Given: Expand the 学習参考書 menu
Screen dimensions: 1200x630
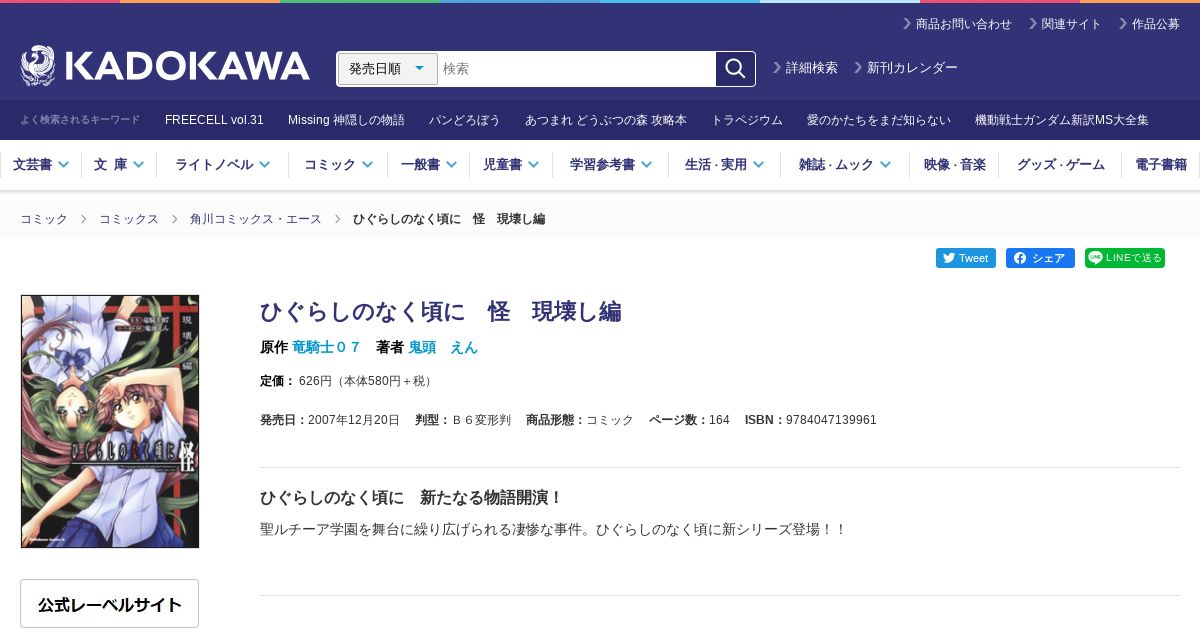Looking at the screenshot, I should [x=610, y=165].
